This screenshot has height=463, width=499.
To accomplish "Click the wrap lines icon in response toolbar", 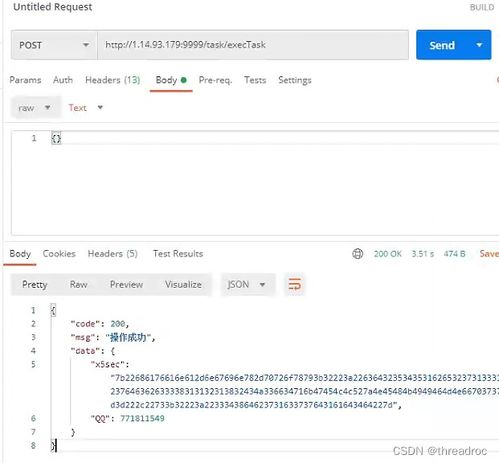I will pos(295,284).
